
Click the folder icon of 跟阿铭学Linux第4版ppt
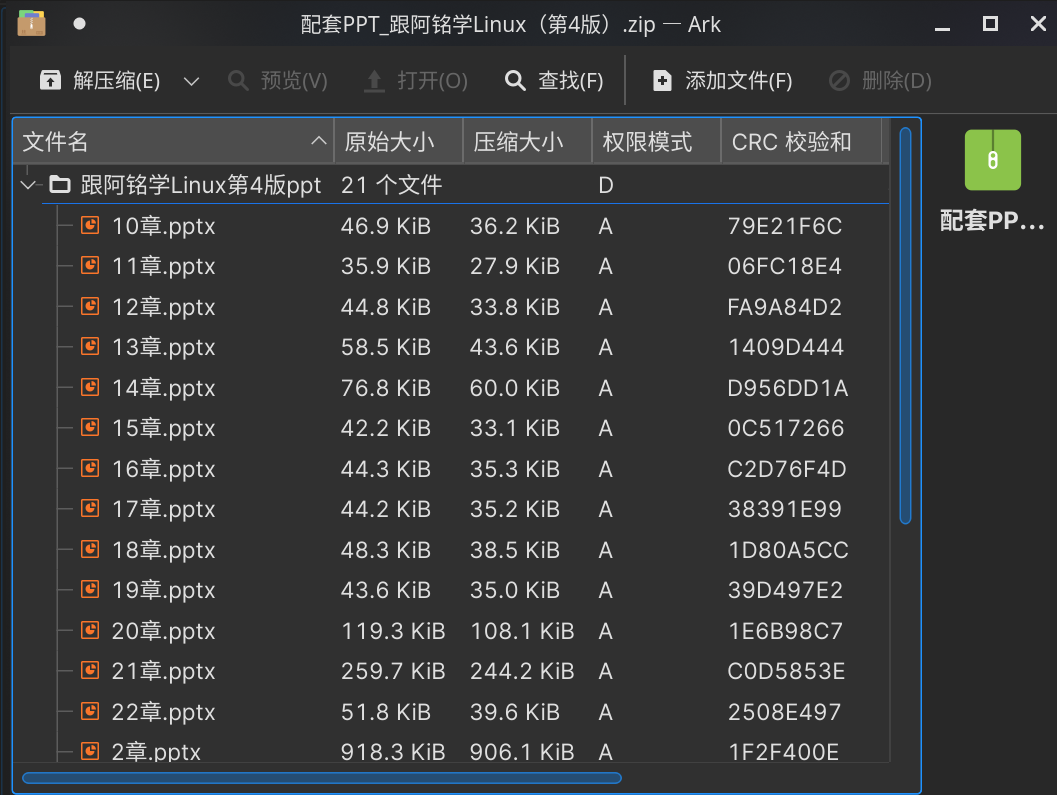pos(59,184)
